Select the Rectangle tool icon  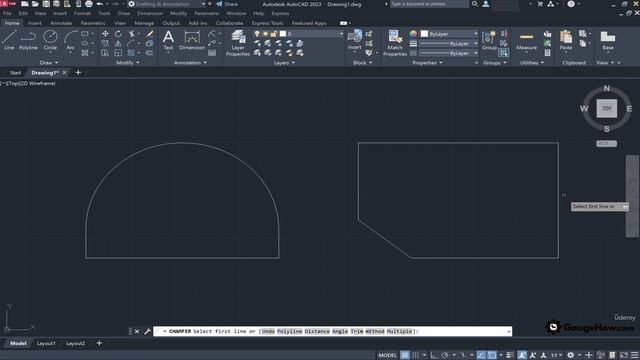click(x=85, y=34)
